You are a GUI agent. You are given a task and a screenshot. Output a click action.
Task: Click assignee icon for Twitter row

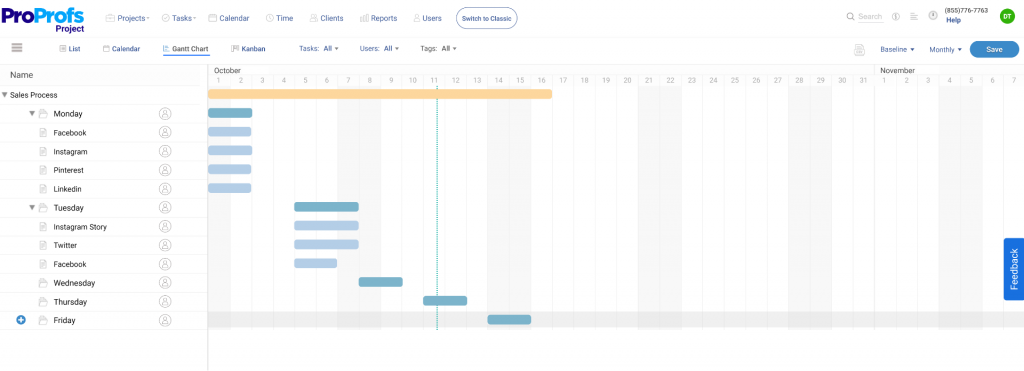coord(165,246)
